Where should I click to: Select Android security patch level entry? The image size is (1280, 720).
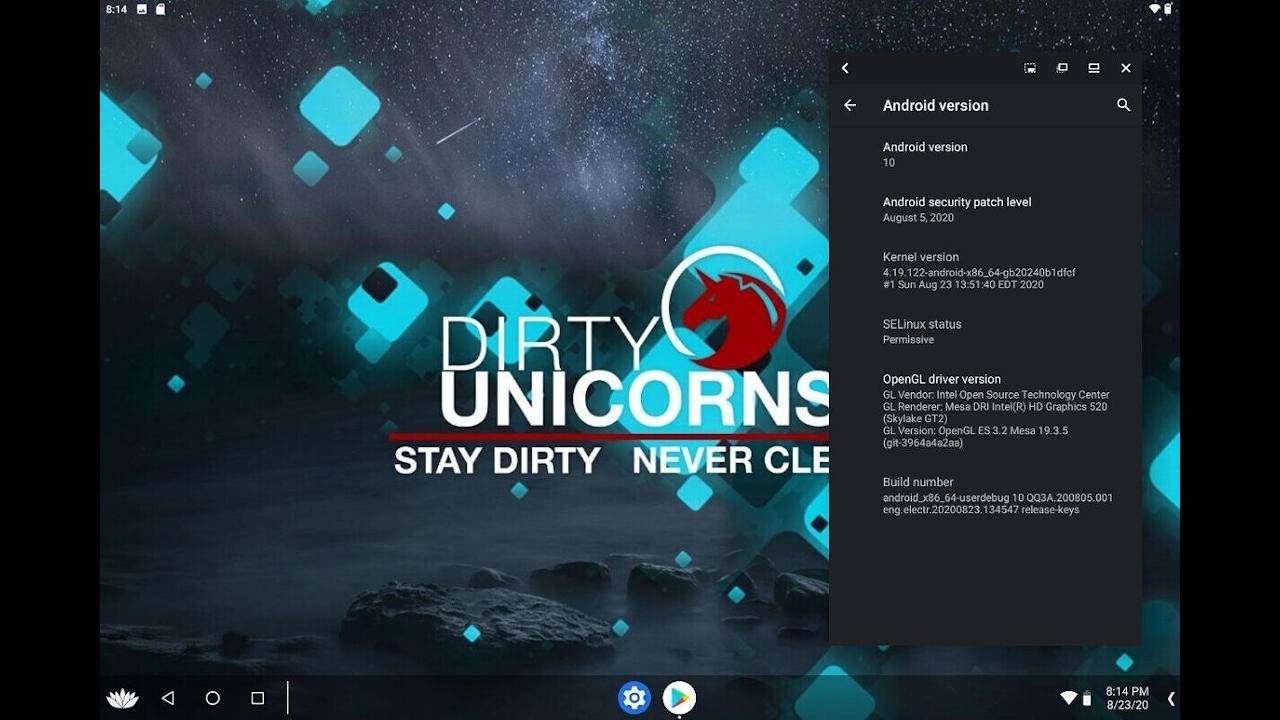pyautogui.click(x=985, y=209)
